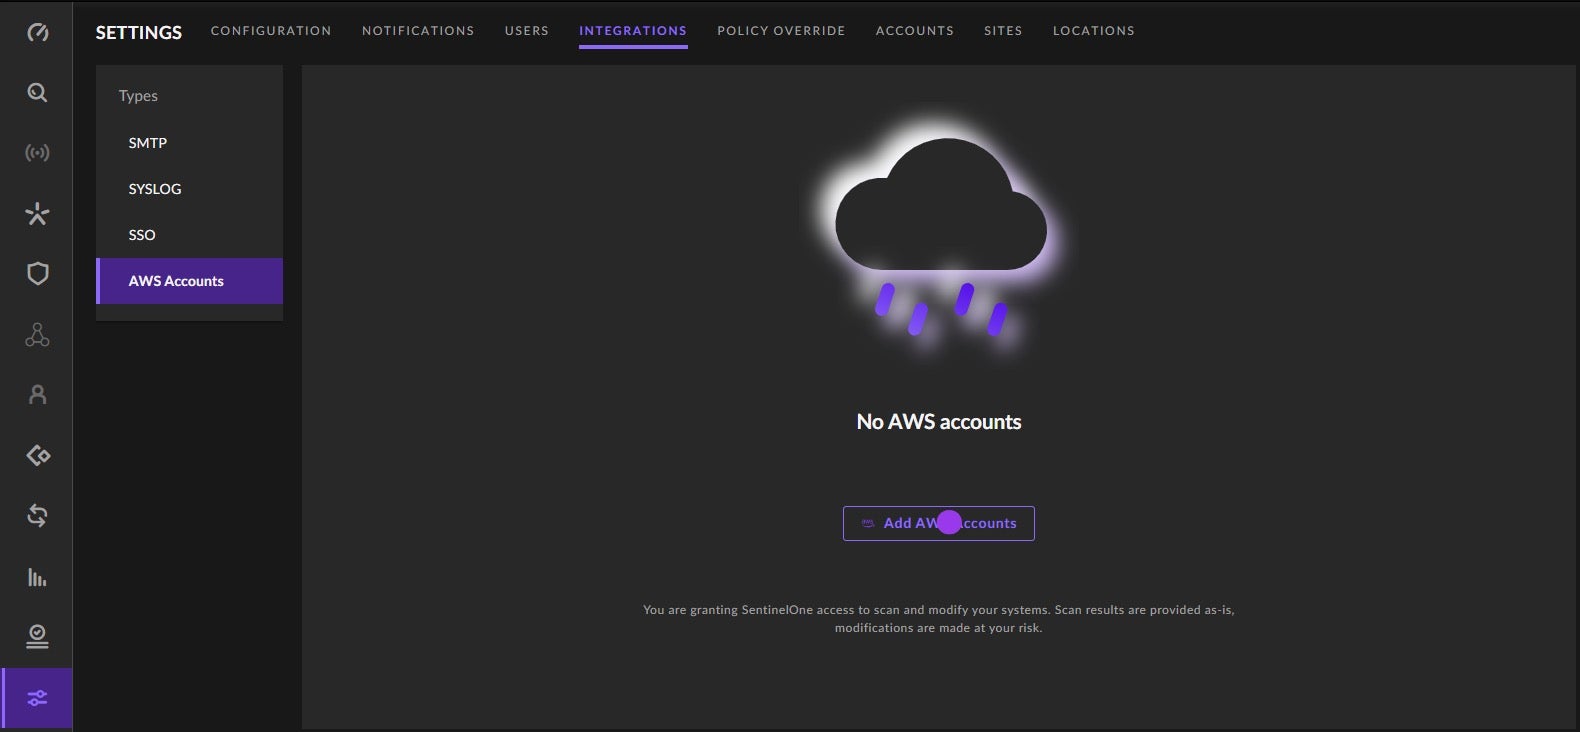
Task: Click the Sentinels broadcast signal icon
Action: point(37,153)
